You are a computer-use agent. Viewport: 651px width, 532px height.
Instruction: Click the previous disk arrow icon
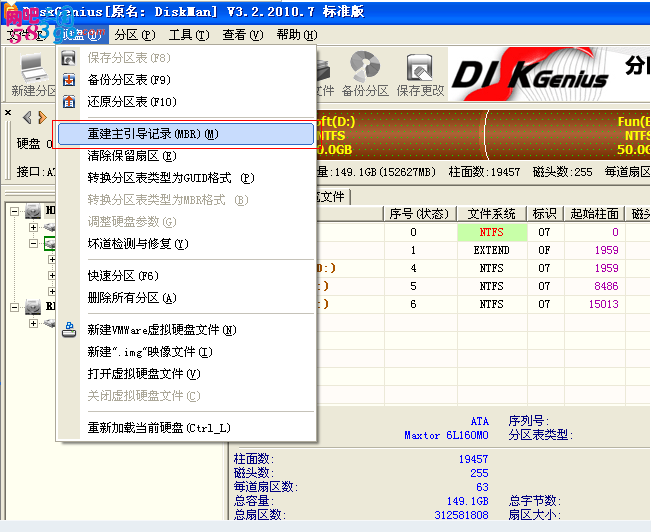coord(27,118)
